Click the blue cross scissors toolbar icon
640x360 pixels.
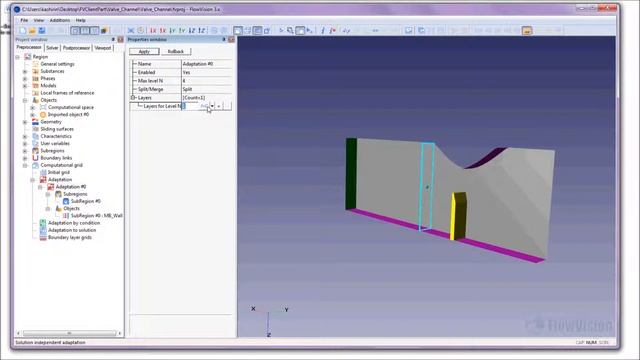(131, 31)
